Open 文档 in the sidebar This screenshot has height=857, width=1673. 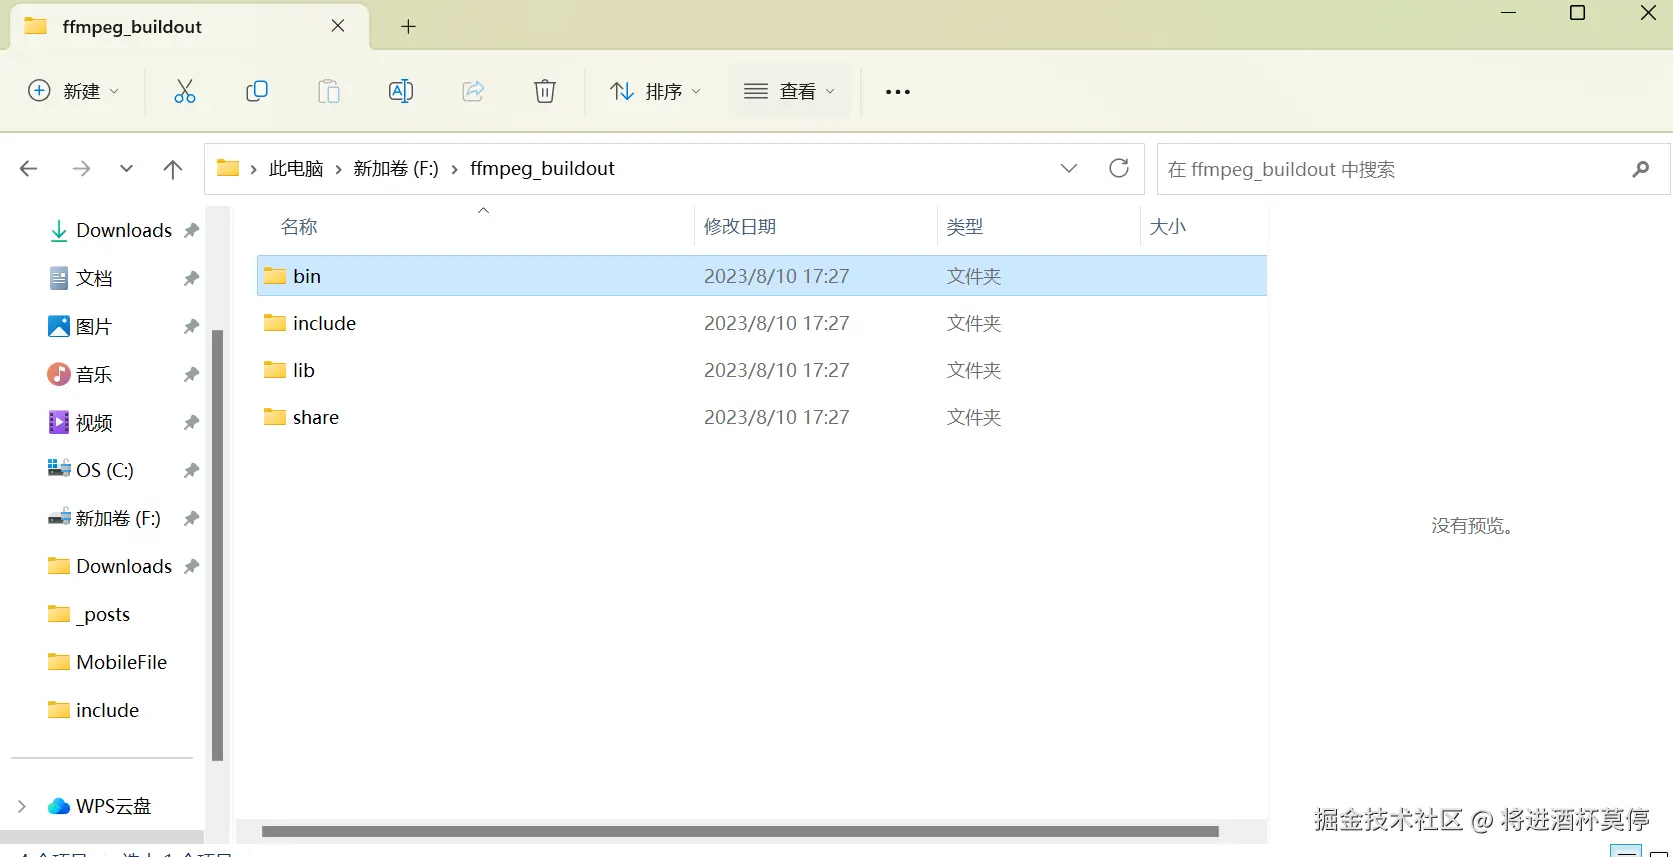pos(94,278)
